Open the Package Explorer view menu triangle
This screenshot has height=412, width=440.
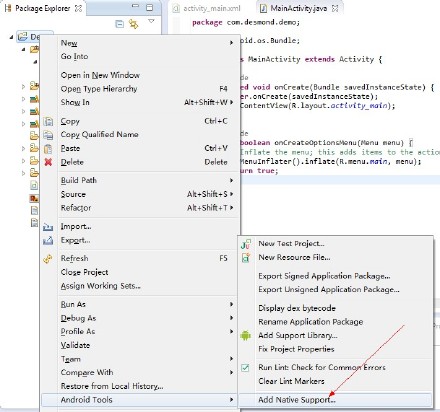pos(151,21)
